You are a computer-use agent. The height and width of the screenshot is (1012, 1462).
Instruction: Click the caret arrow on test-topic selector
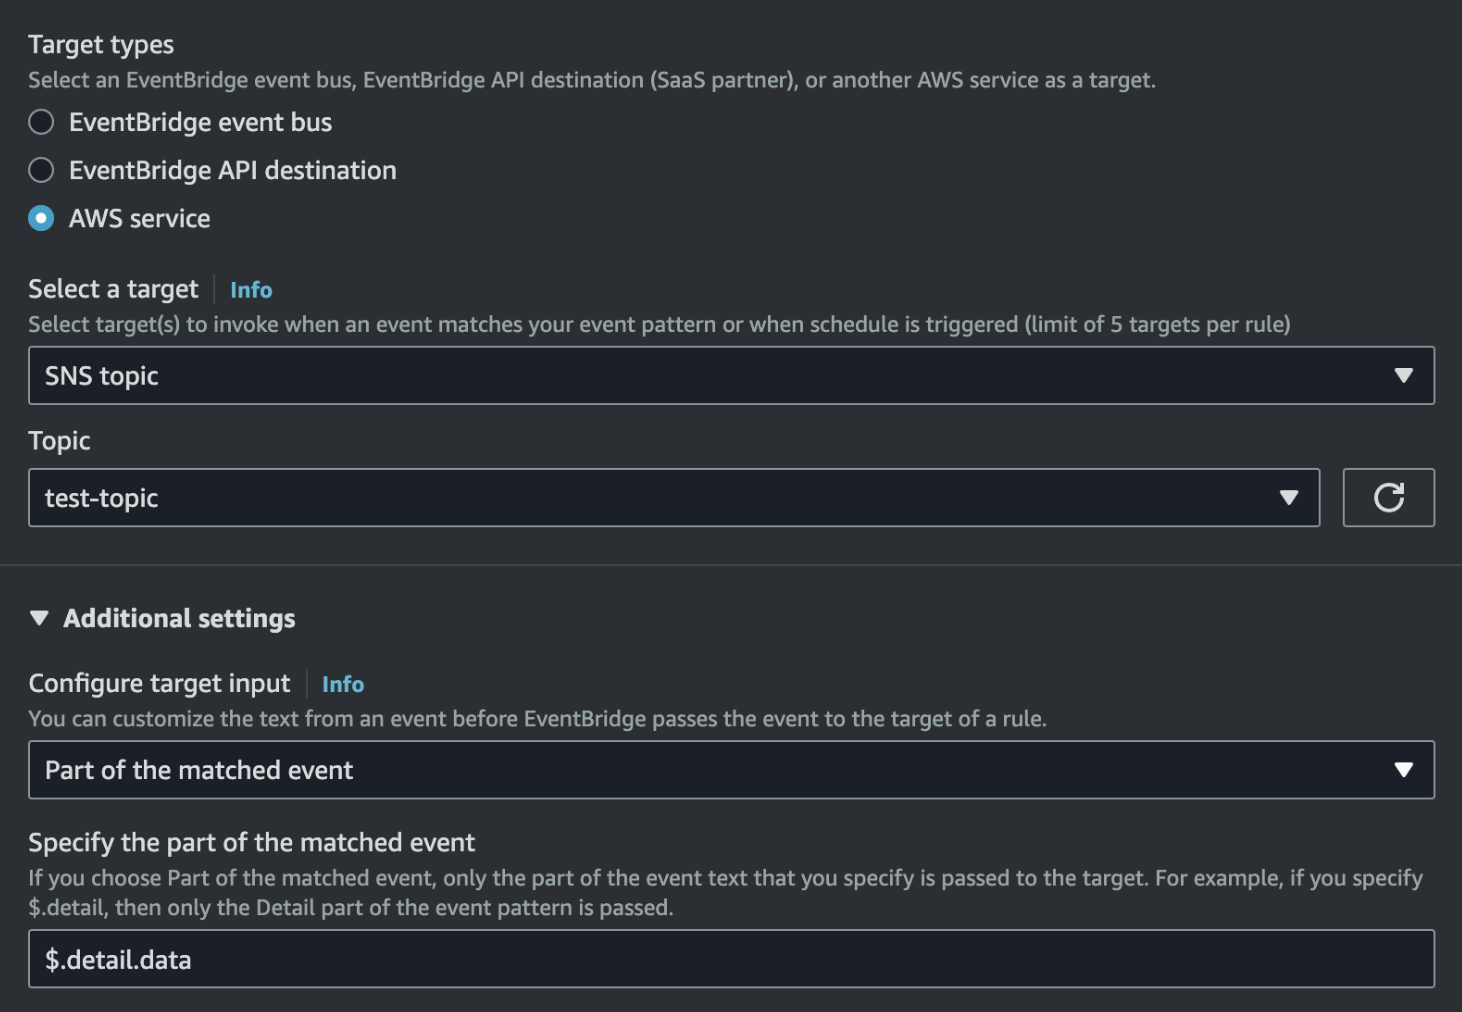pyautogui.click(x=1288, y=498)
